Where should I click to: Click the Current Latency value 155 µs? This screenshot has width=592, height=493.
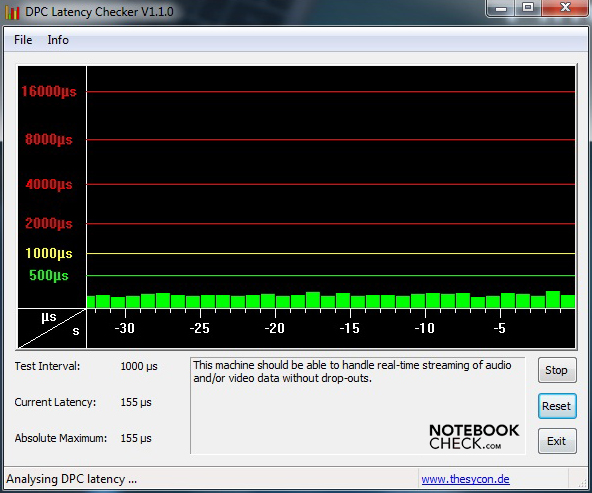click(136, 402)
